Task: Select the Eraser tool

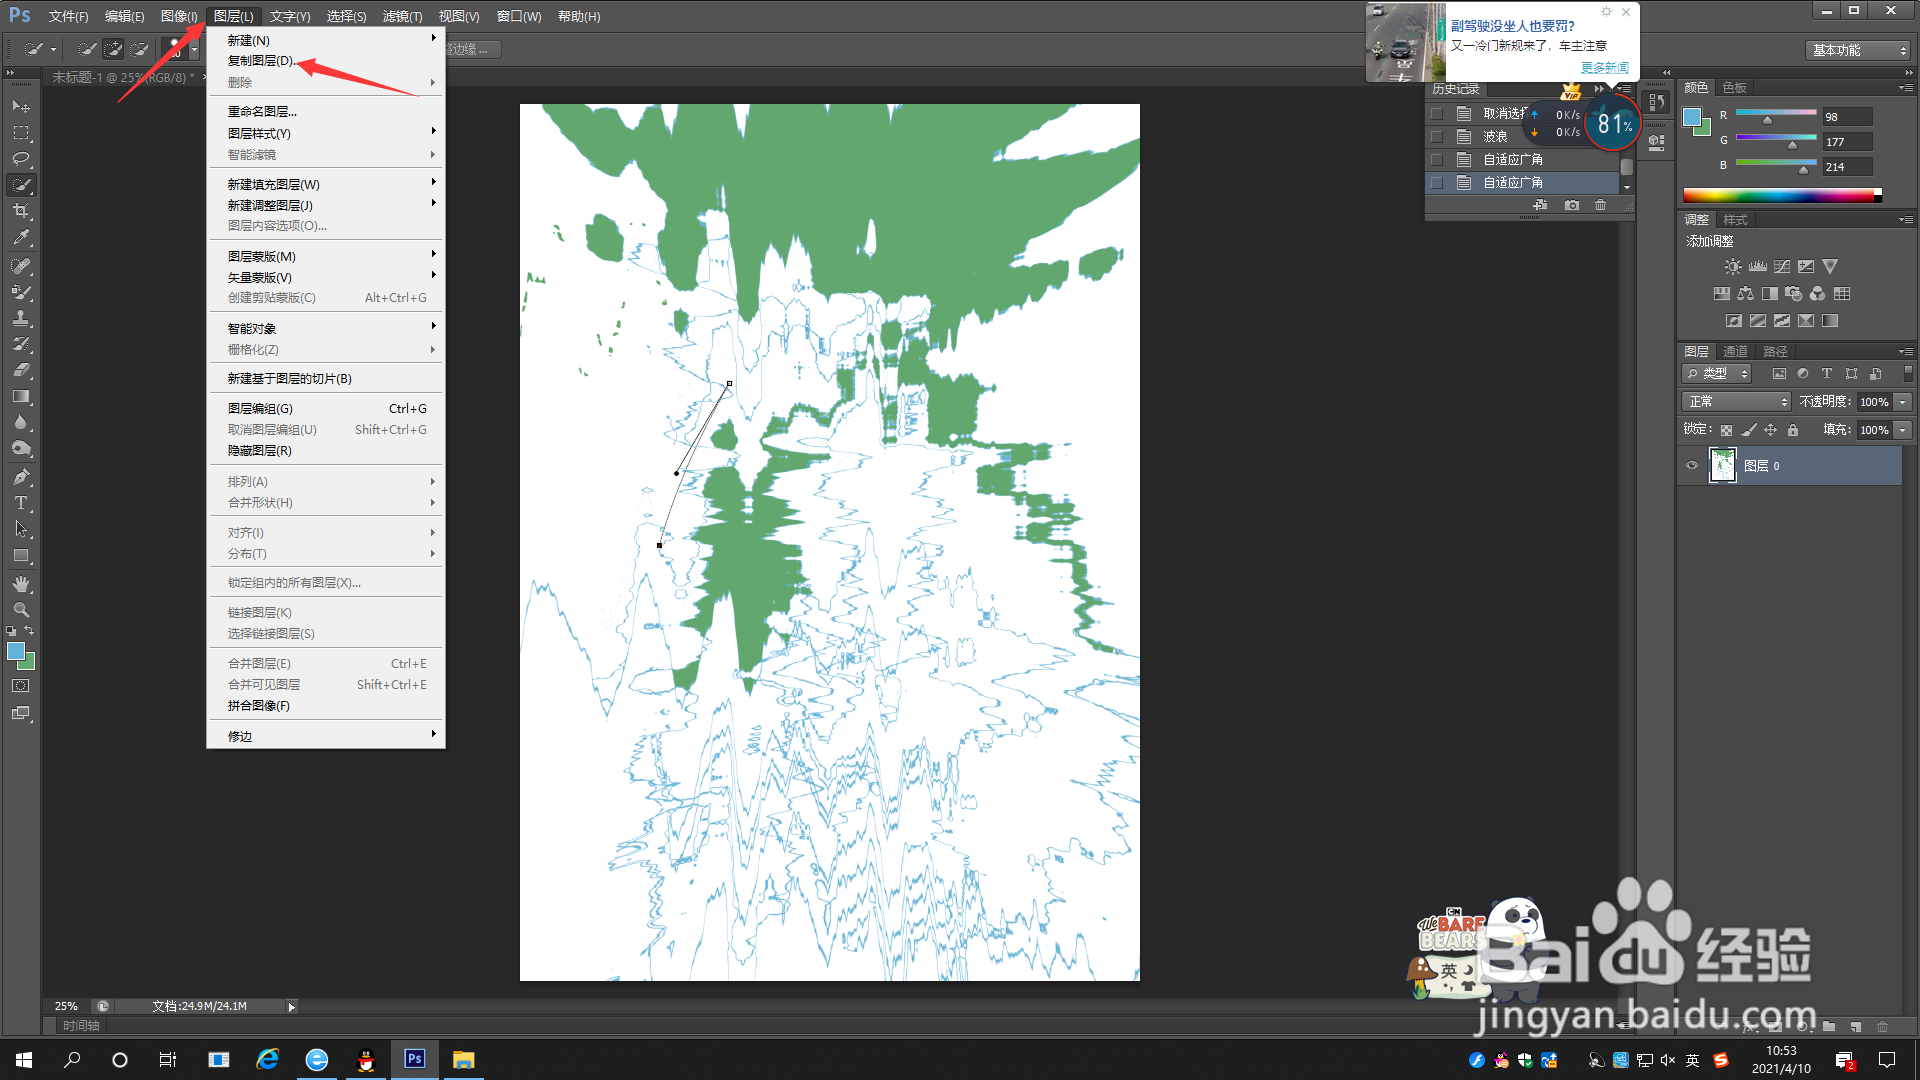Action: pyautogui.click(x=21, y=370)
